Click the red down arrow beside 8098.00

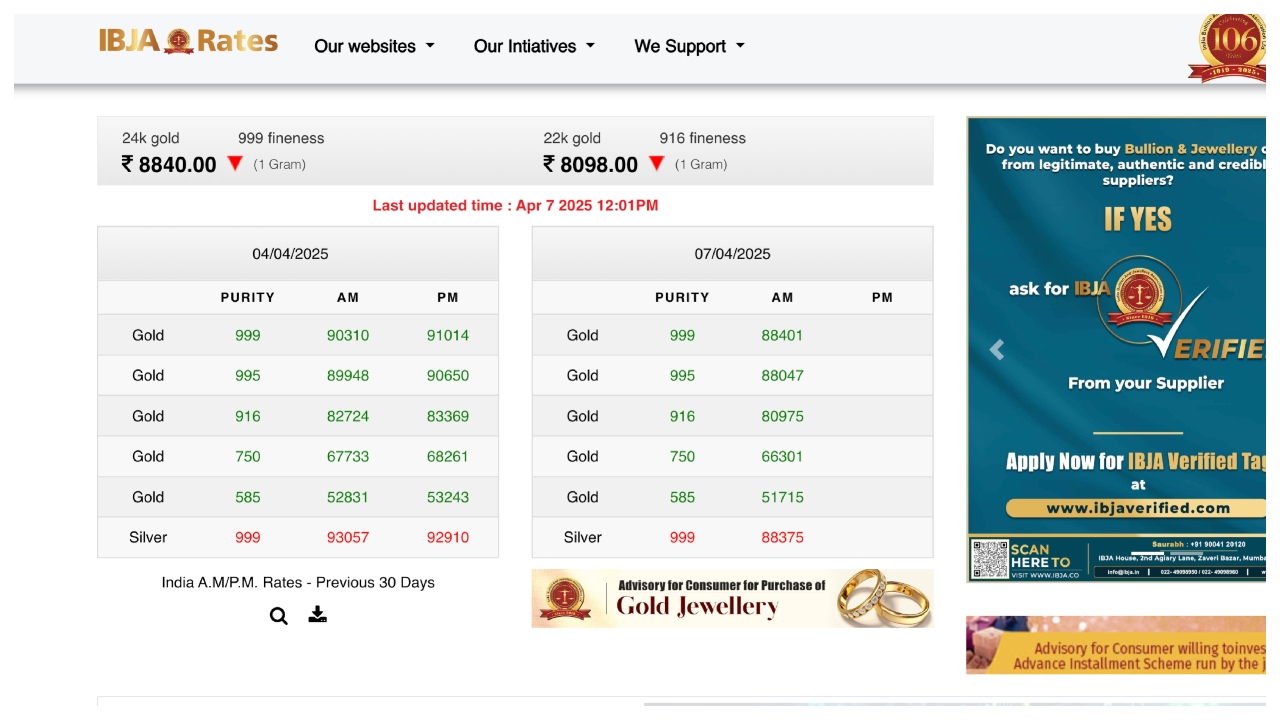click(x=657, y=164)
